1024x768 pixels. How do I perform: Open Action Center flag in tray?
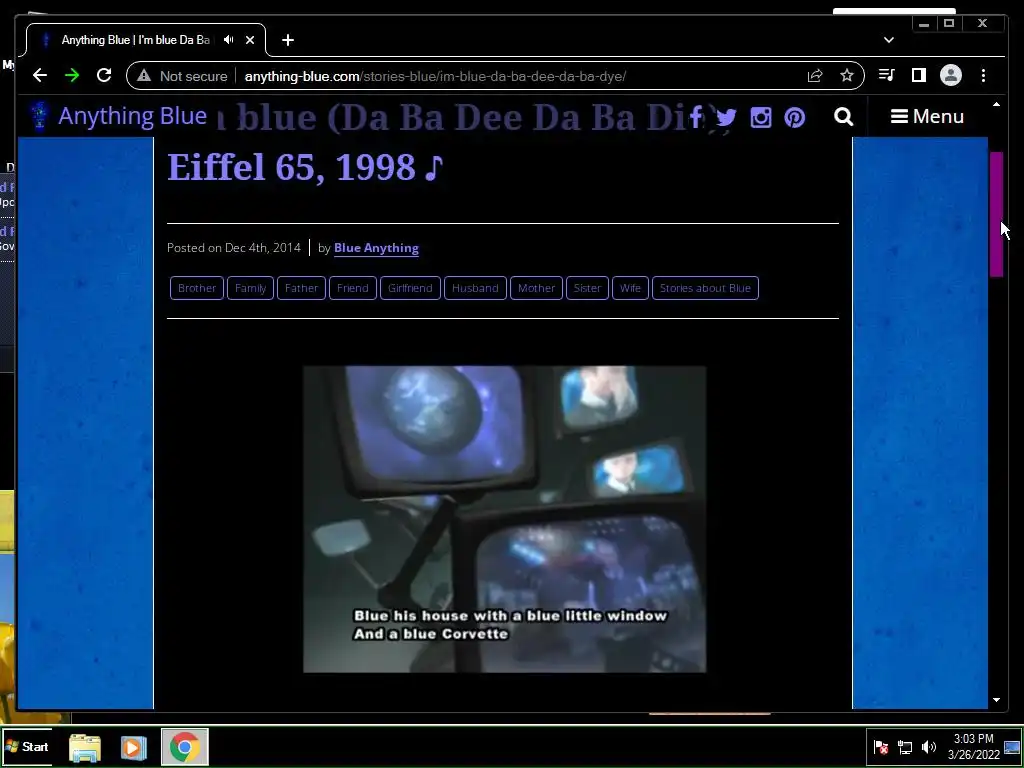click(881, 747)
